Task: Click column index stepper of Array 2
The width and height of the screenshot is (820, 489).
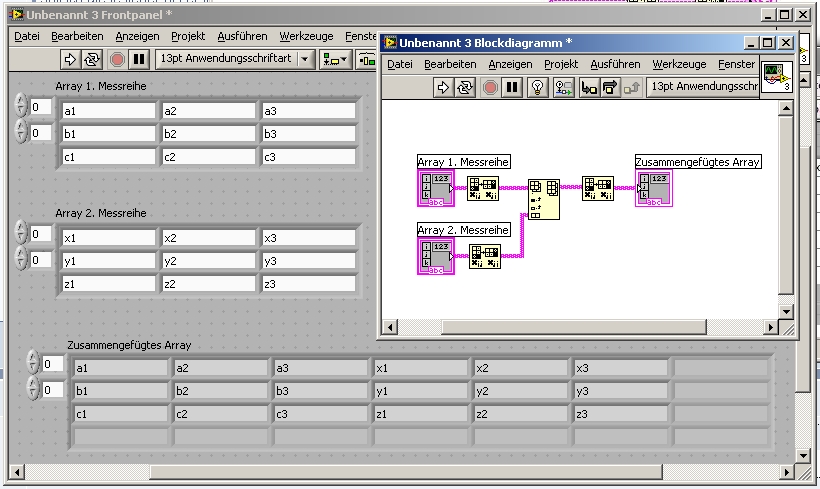Action: (x=20, y=258)
